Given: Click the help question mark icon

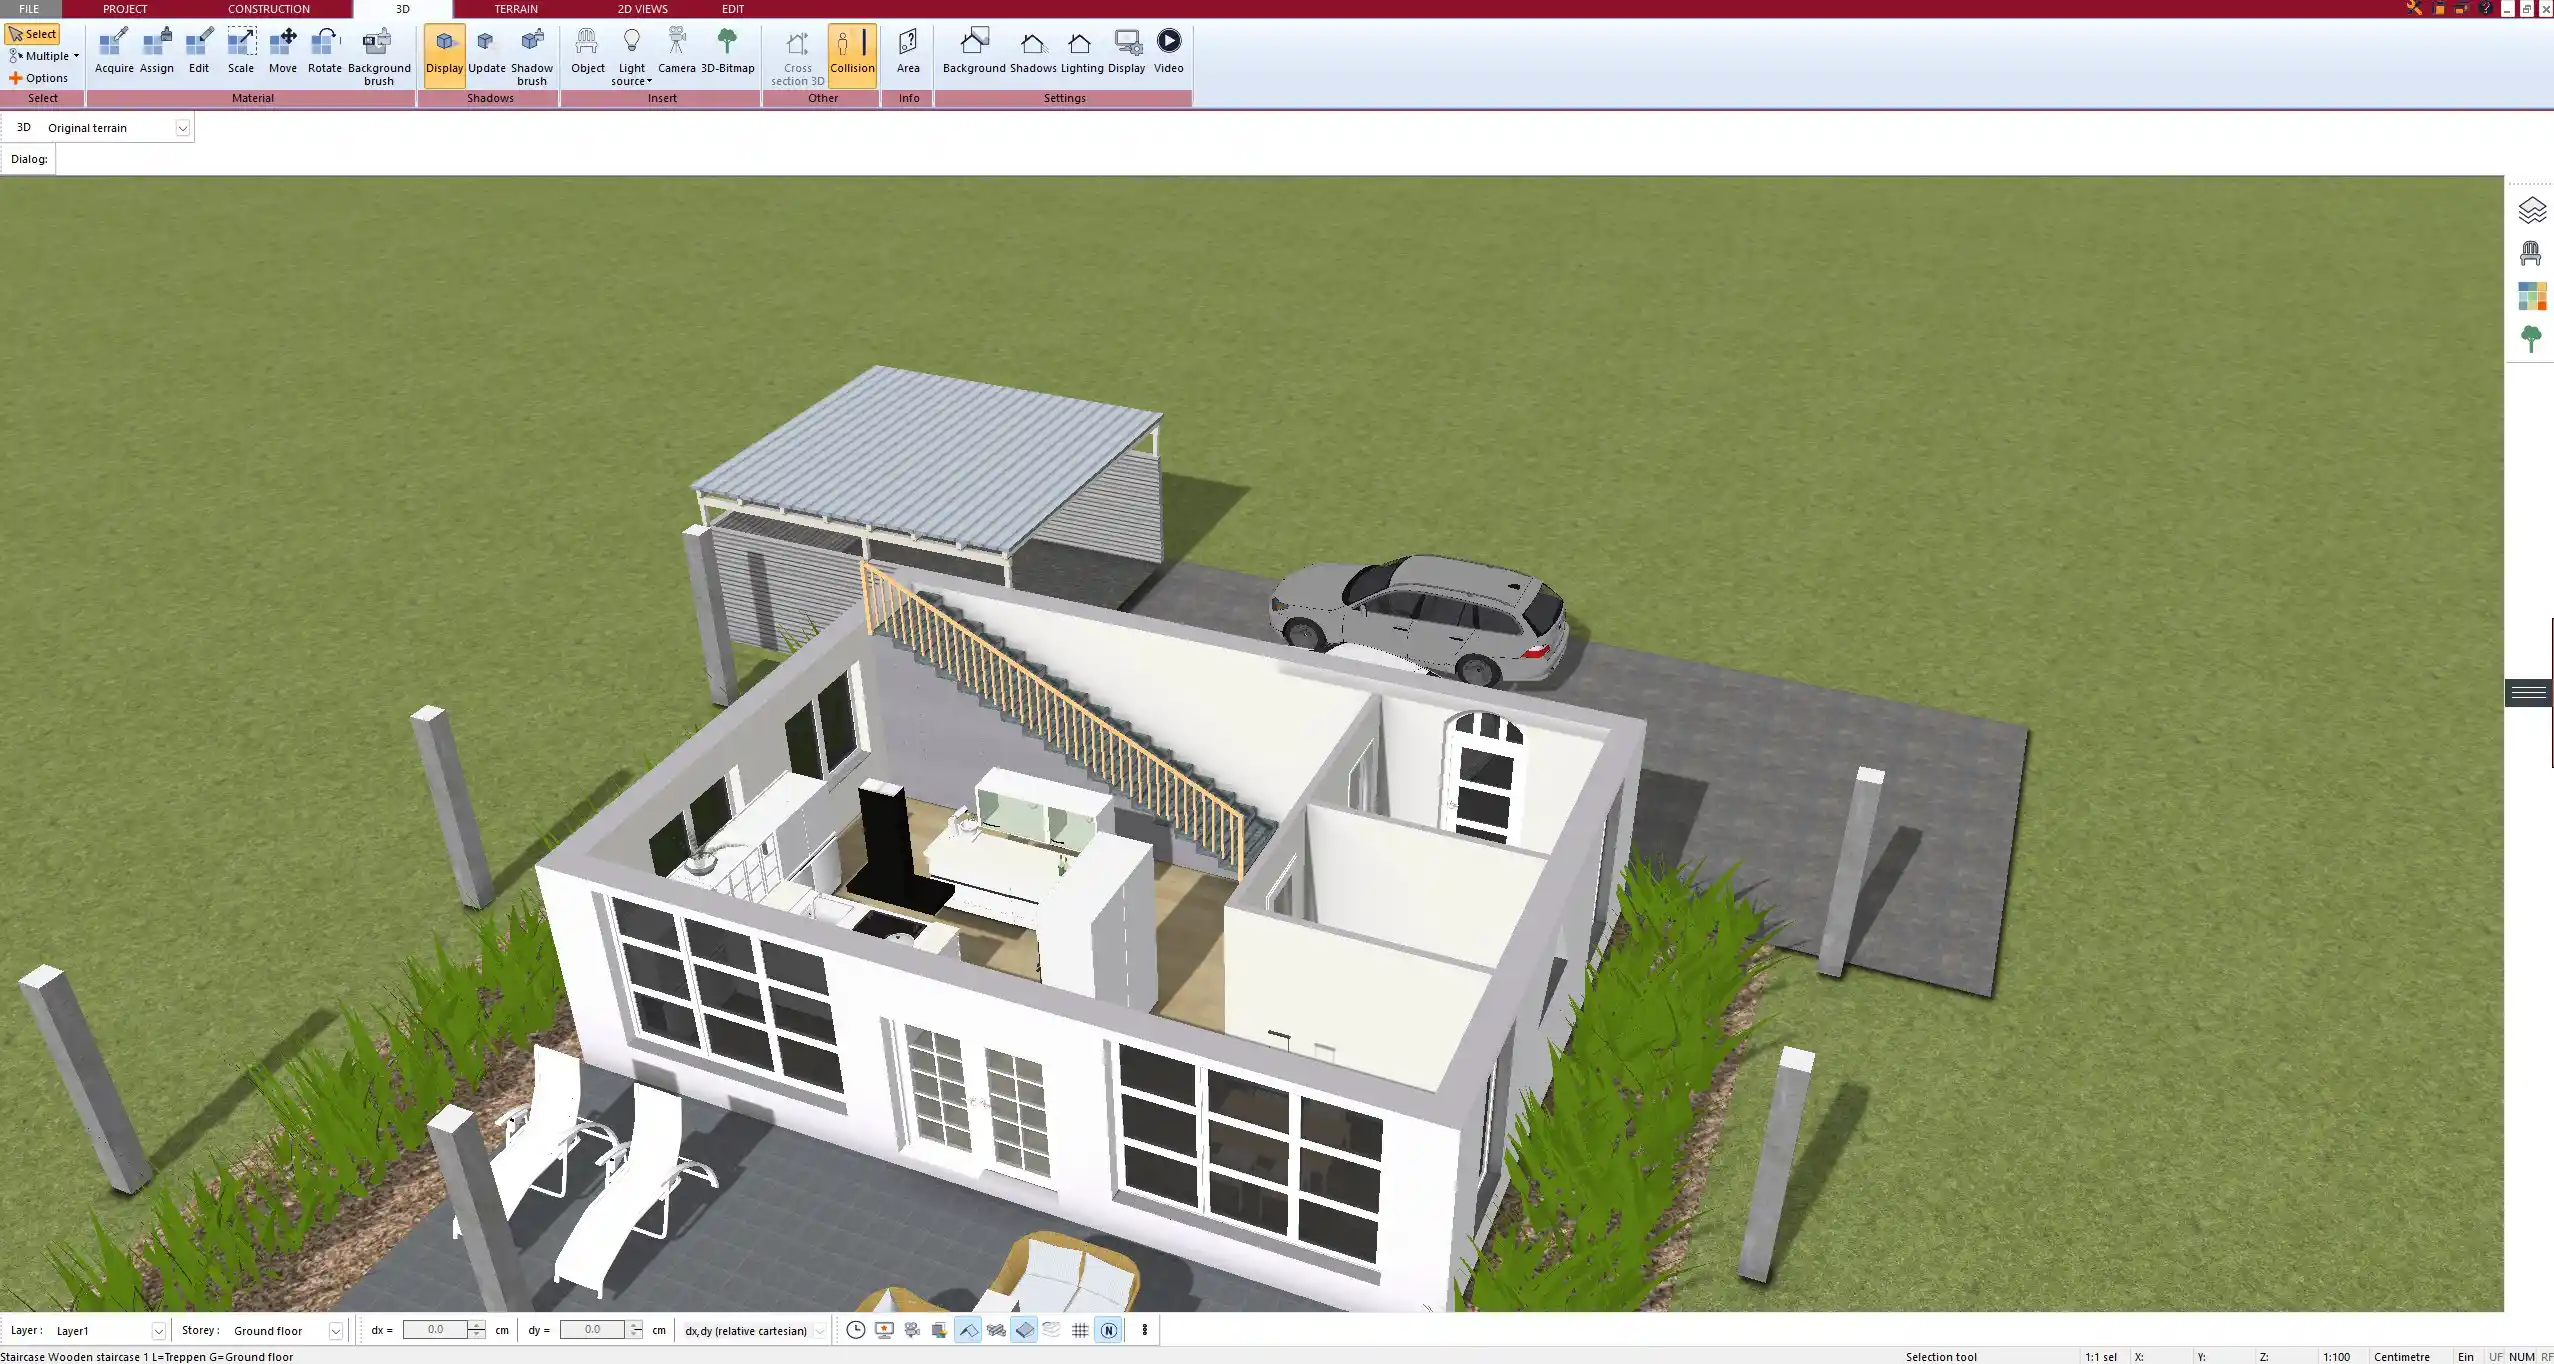Looking at the screenshot, I should [2486, 8].
